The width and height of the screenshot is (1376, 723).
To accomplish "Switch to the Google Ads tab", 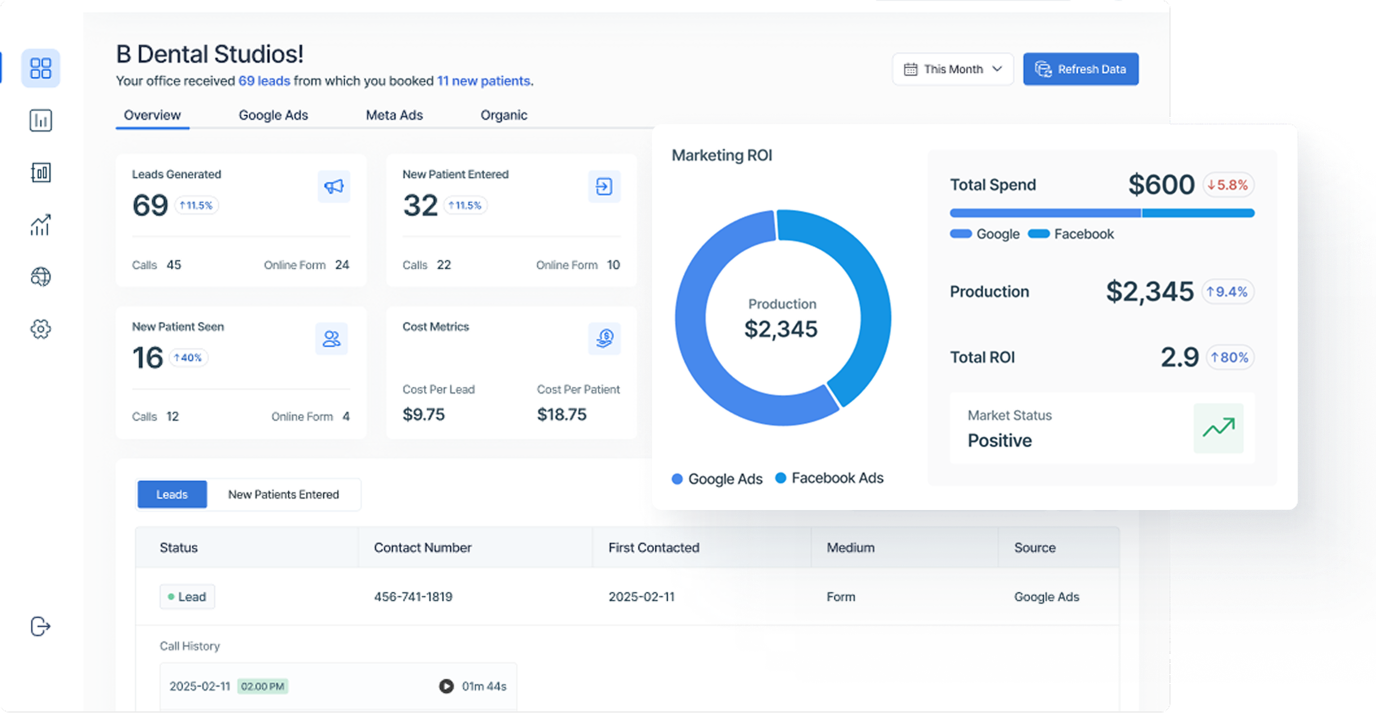I will click(273, 115).
